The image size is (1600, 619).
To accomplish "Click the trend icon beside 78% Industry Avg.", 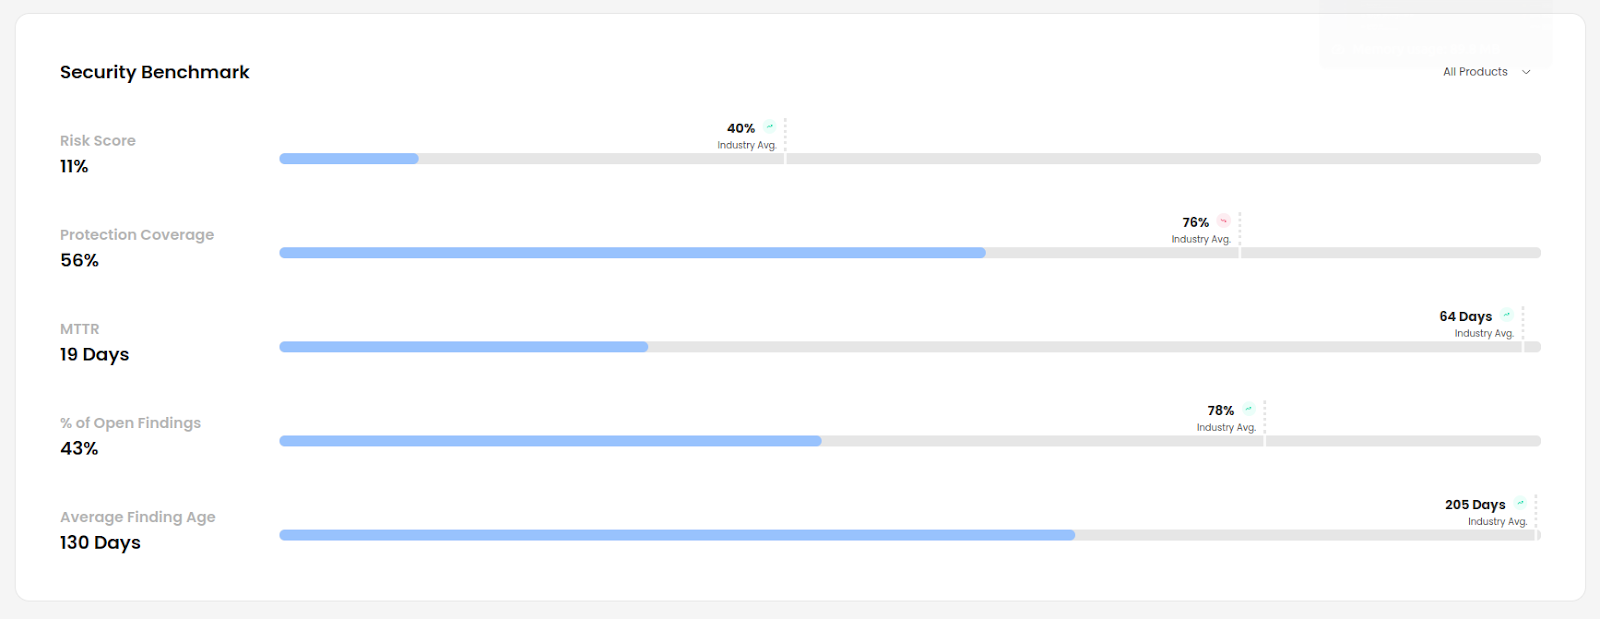I will [1249, 408].
